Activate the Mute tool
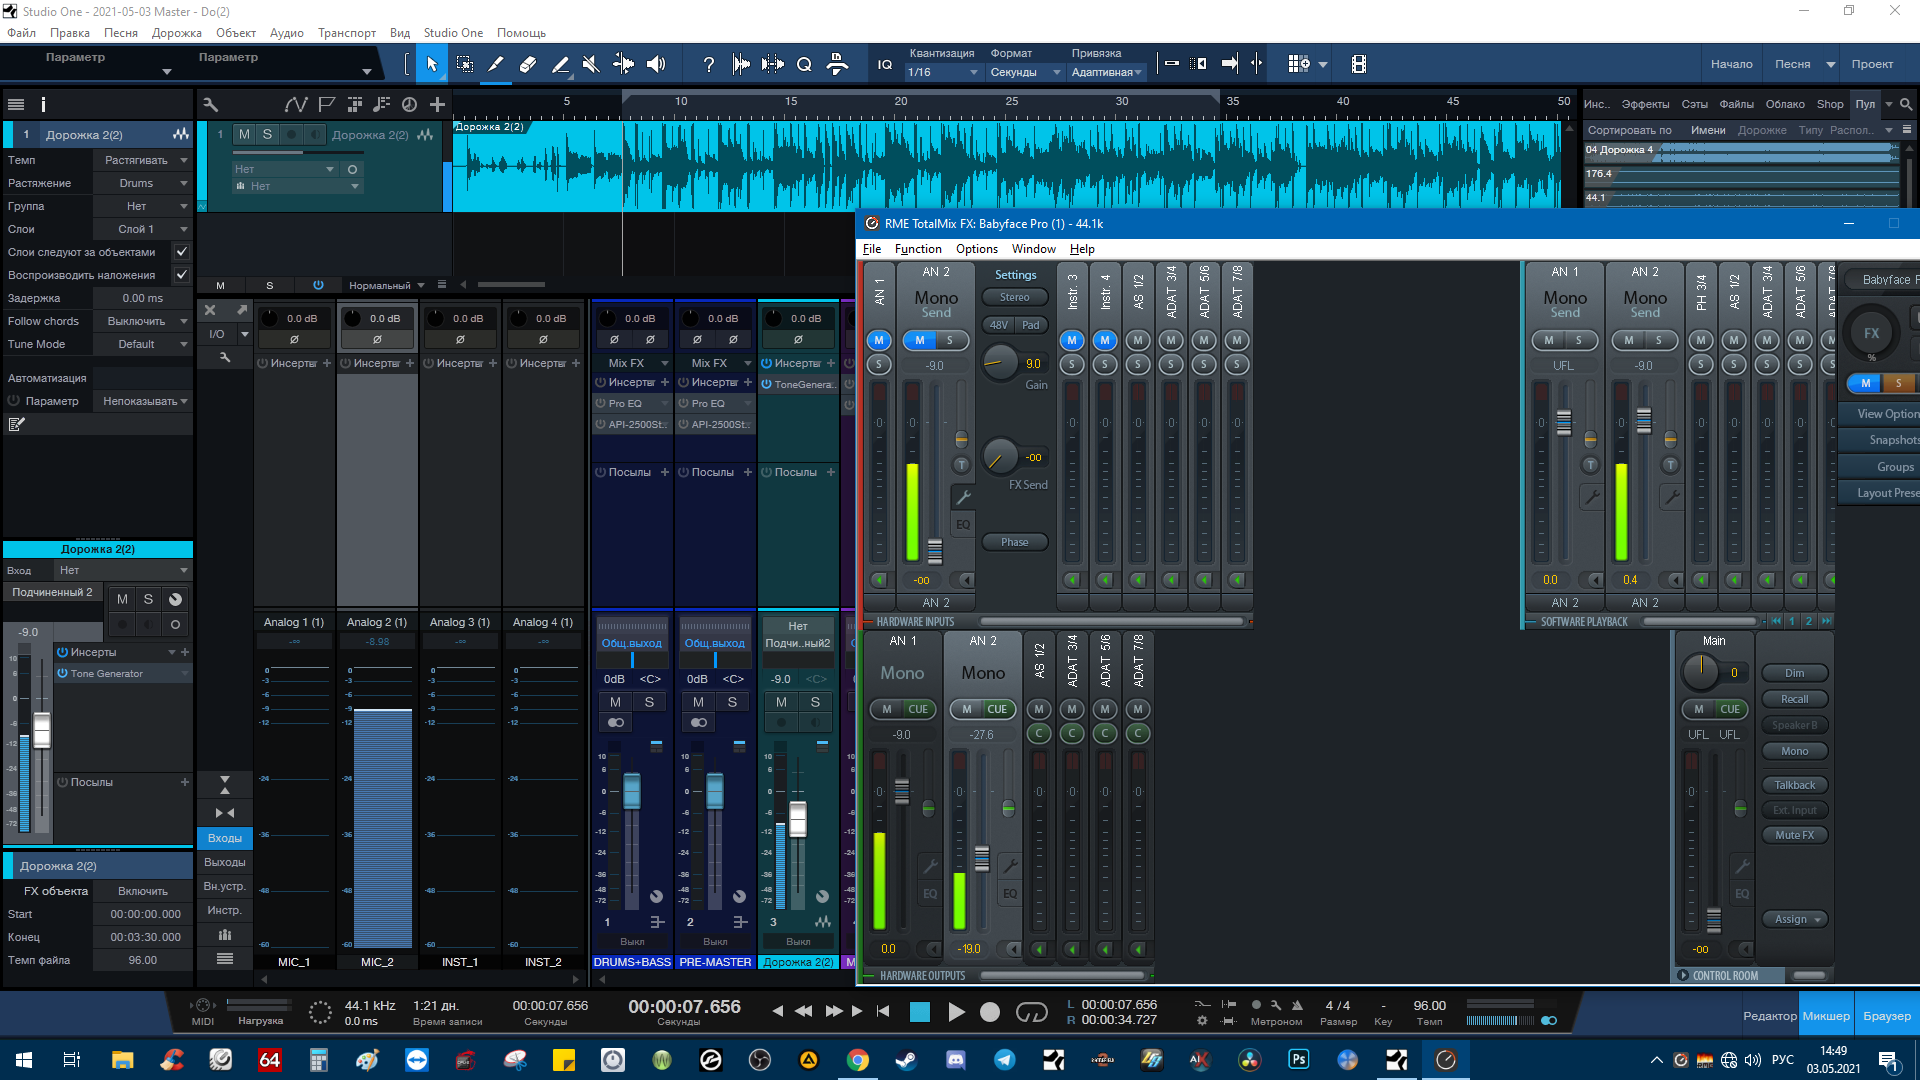Screen dimensions: 1920x1080 pyautogui.click(x=591, y=64)
